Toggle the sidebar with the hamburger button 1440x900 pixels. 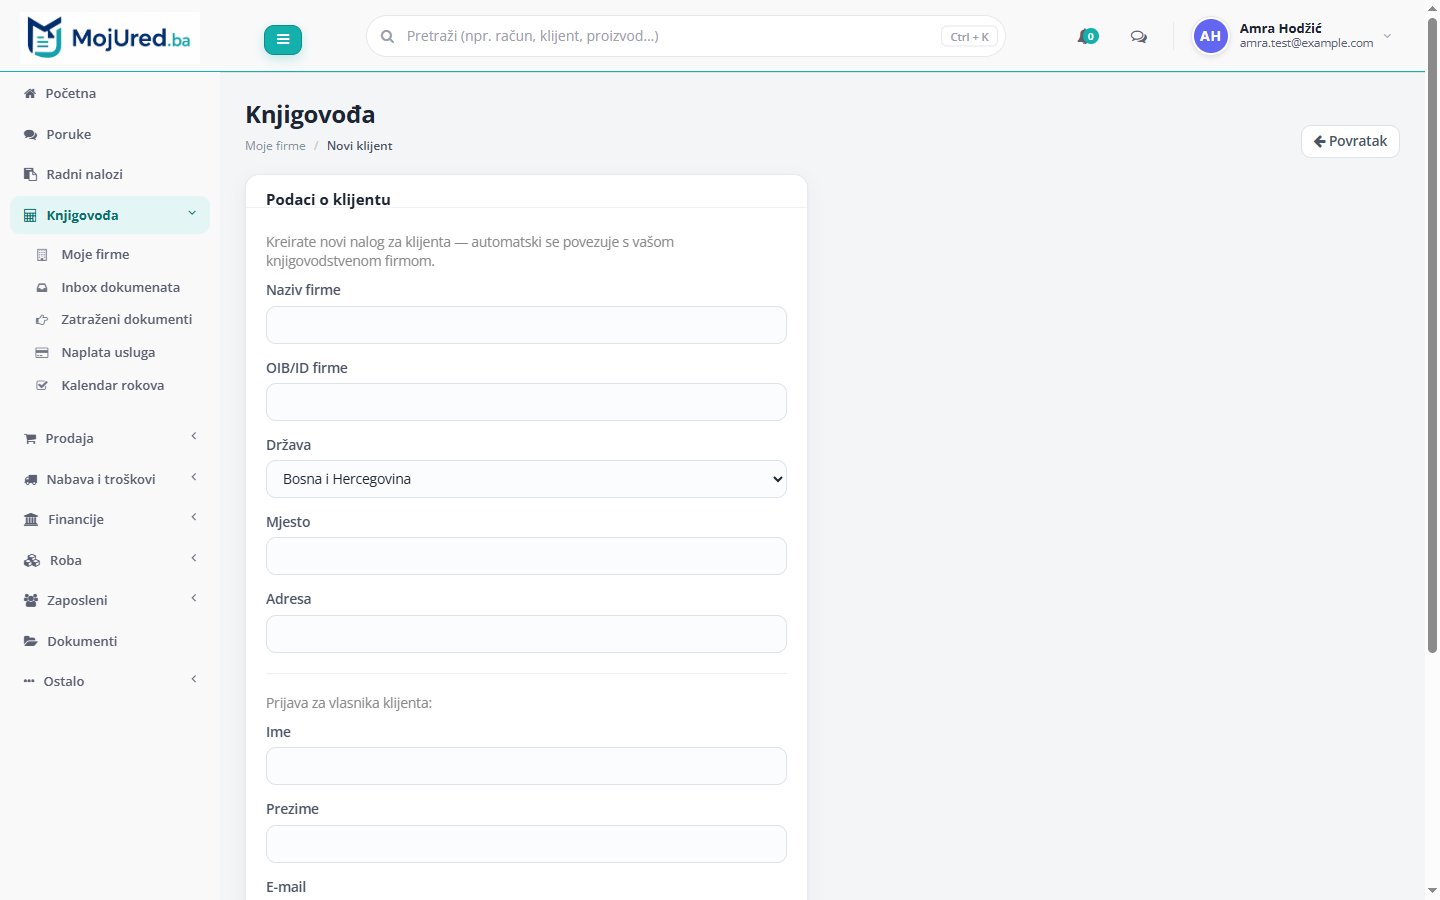283,39
